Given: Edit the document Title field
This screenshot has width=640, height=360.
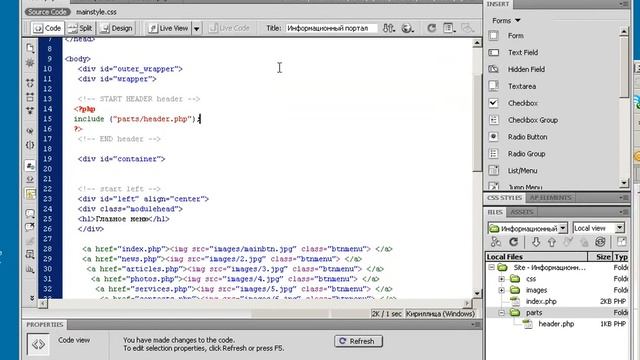Looking at the screenshot, I should (331, 28).
